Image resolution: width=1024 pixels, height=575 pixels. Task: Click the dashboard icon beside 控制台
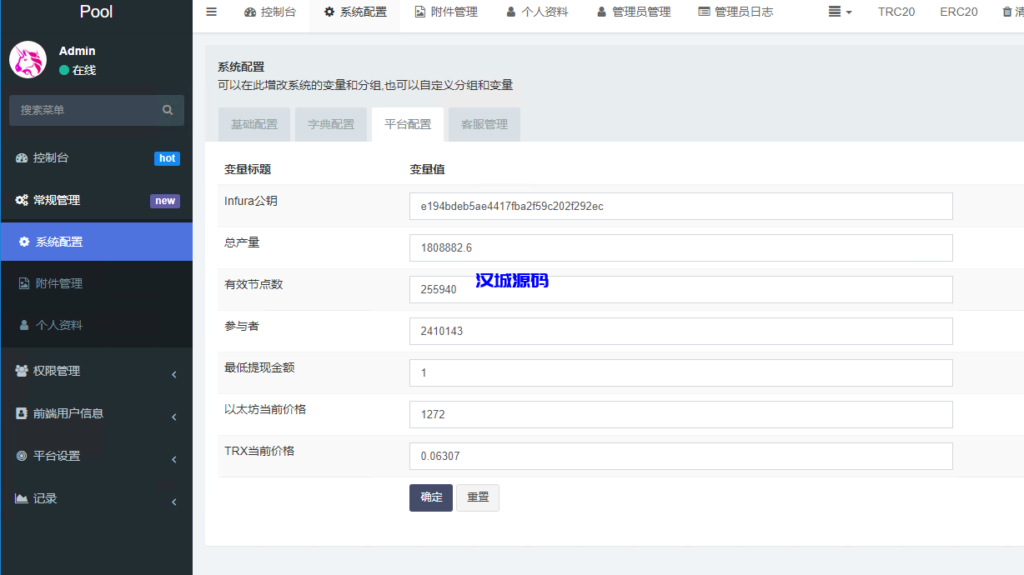[x=22, y=158]
